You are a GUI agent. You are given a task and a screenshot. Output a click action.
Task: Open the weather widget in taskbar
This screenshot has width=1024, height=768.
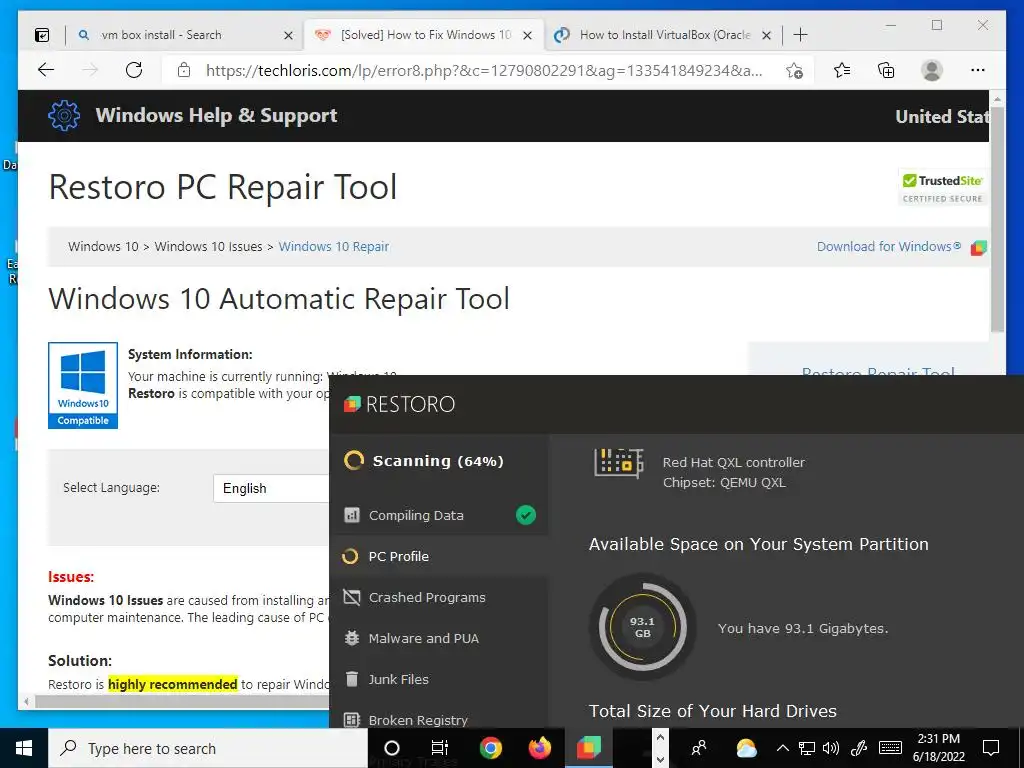tap(746, 748)
